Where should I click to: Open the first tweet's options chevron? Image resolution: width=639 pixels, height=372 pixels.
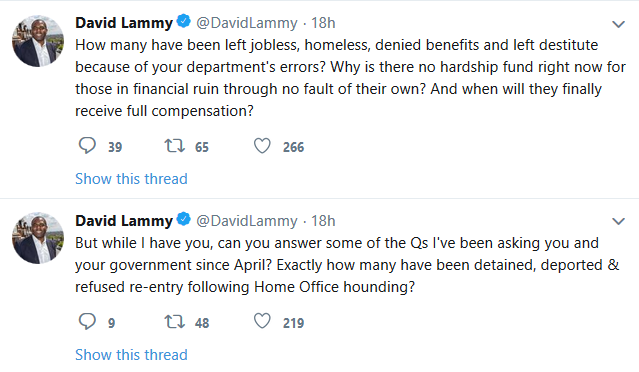[618, 24]
